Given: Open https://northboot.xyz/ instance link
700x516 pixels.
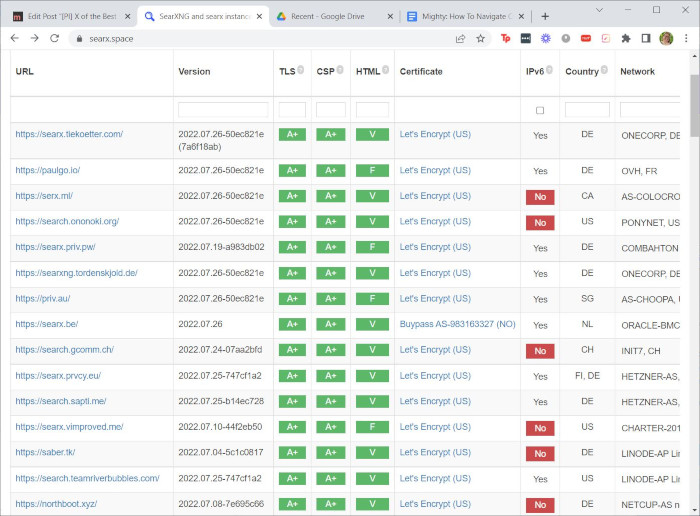Looking at the screenshot, I should (56, 504).
